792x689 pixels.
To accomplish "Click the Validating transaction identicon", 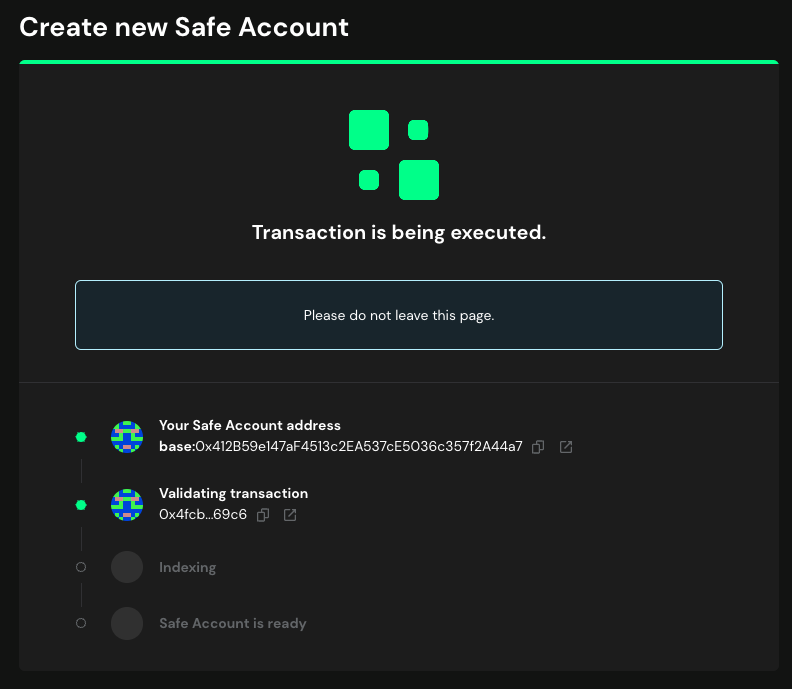I will [127, 505].
